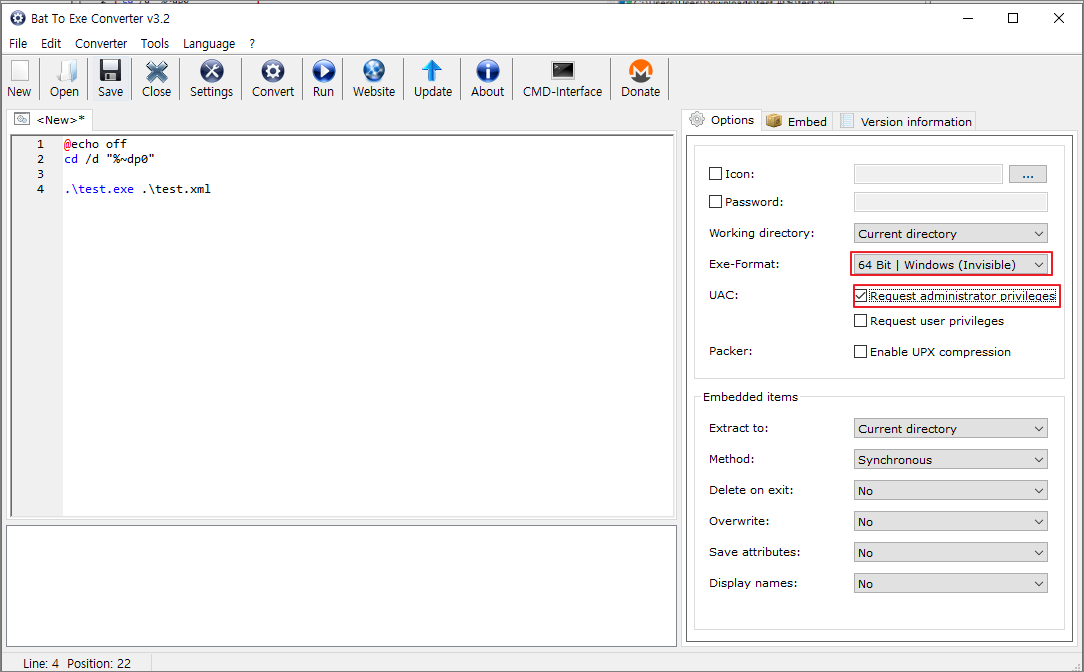
Task: Click the "UAC:" label
Action: pos(723,295)
